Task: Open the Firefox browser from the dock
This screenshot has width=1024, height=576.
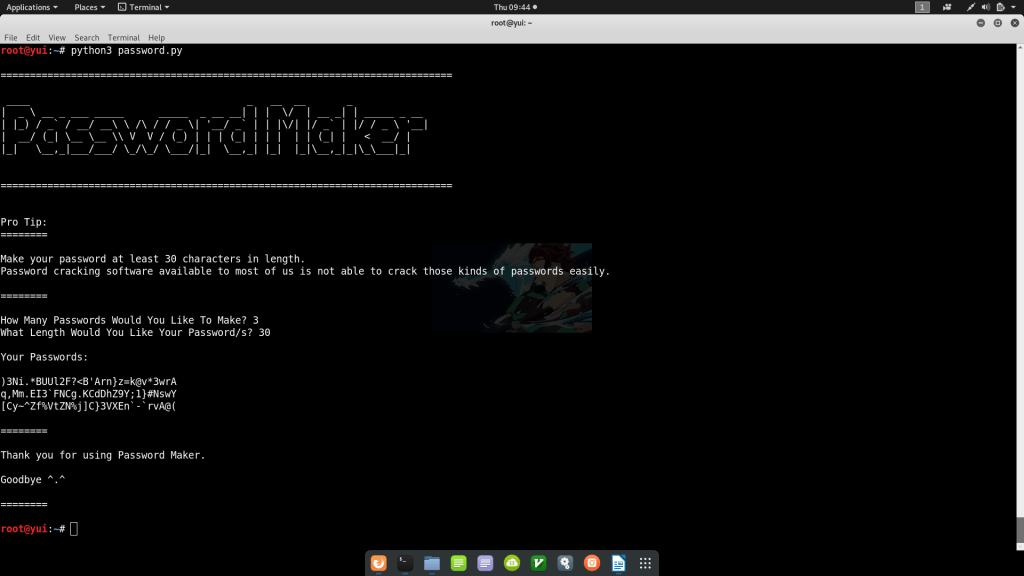Action: coord(378,563)
